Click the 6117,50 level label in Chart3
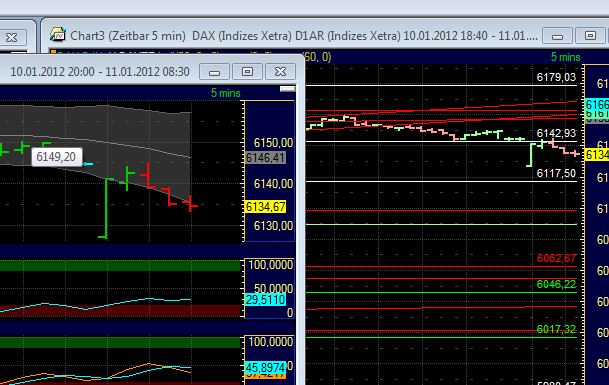The height and width of the screenshot is (385, 609). click(556, 174)
